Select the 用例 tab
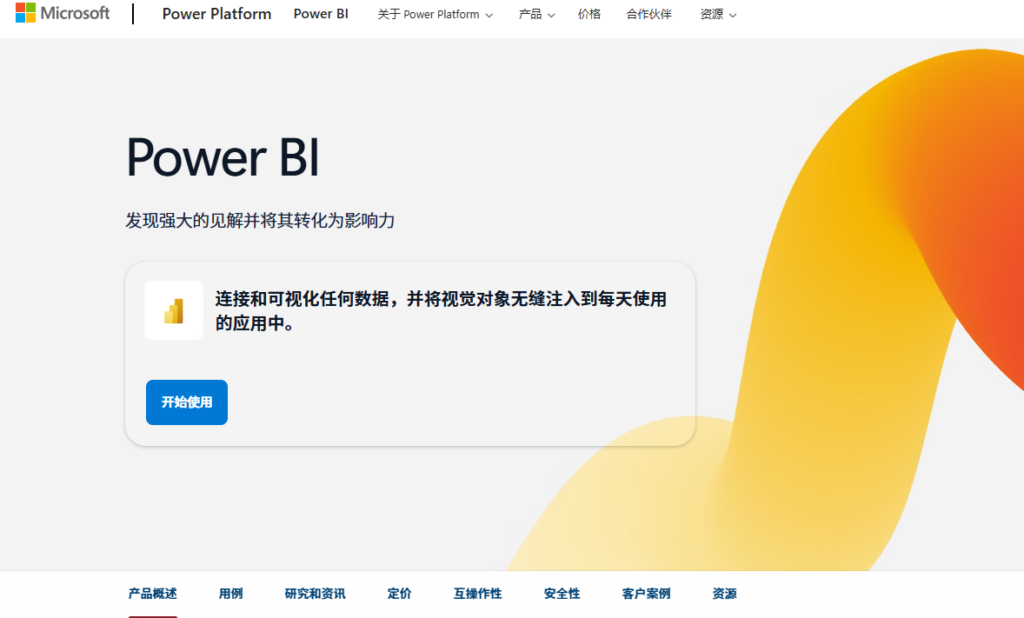The width and height of the screenshot is (1024, 618). 231,594
